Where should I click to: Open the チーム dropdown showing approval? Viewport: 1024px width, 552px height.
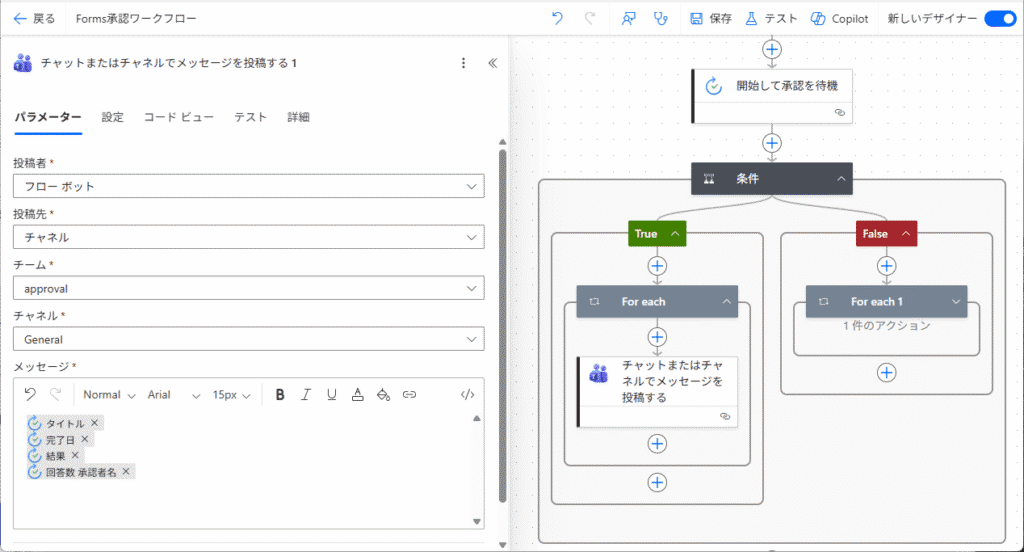pos(249,288)
